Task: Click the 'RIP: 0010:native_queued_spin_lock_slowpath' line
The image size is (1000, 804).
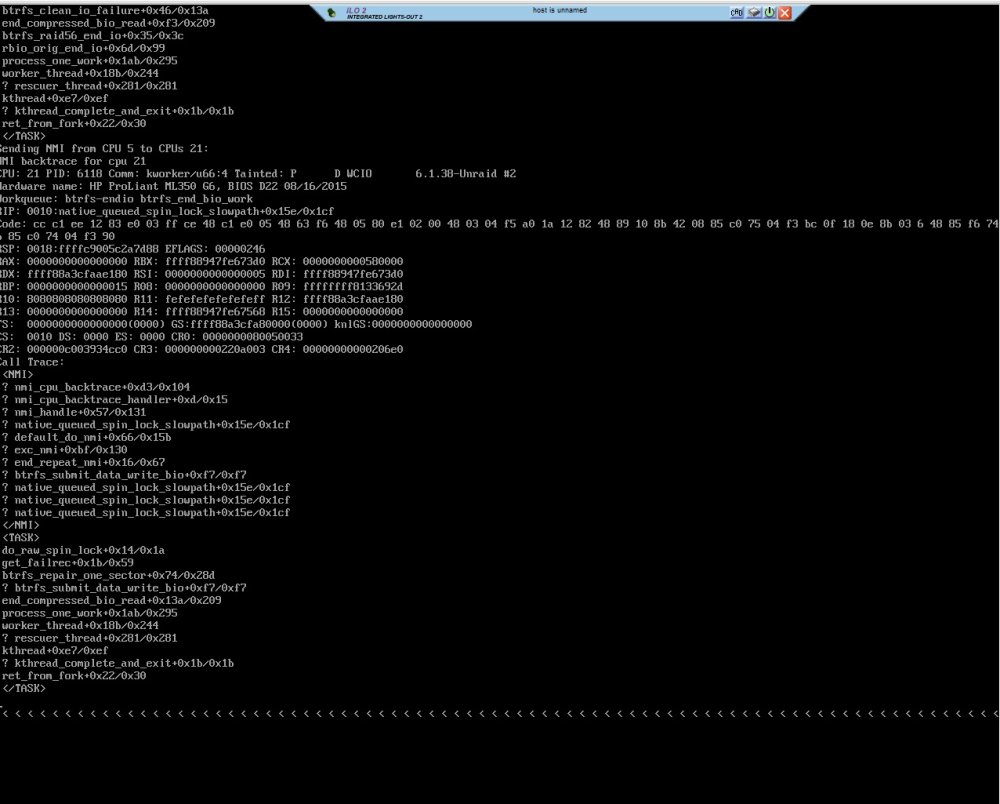Action: pos(167,212)
